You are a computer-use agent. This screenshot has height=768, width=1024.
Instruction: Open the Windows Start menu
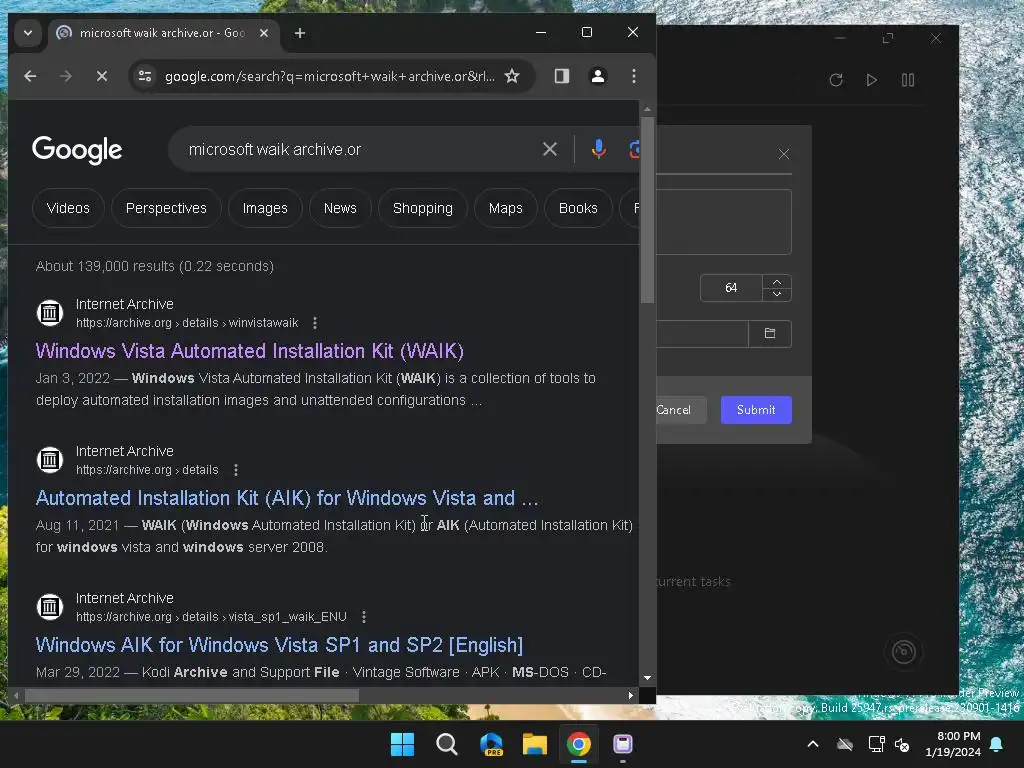402,744
